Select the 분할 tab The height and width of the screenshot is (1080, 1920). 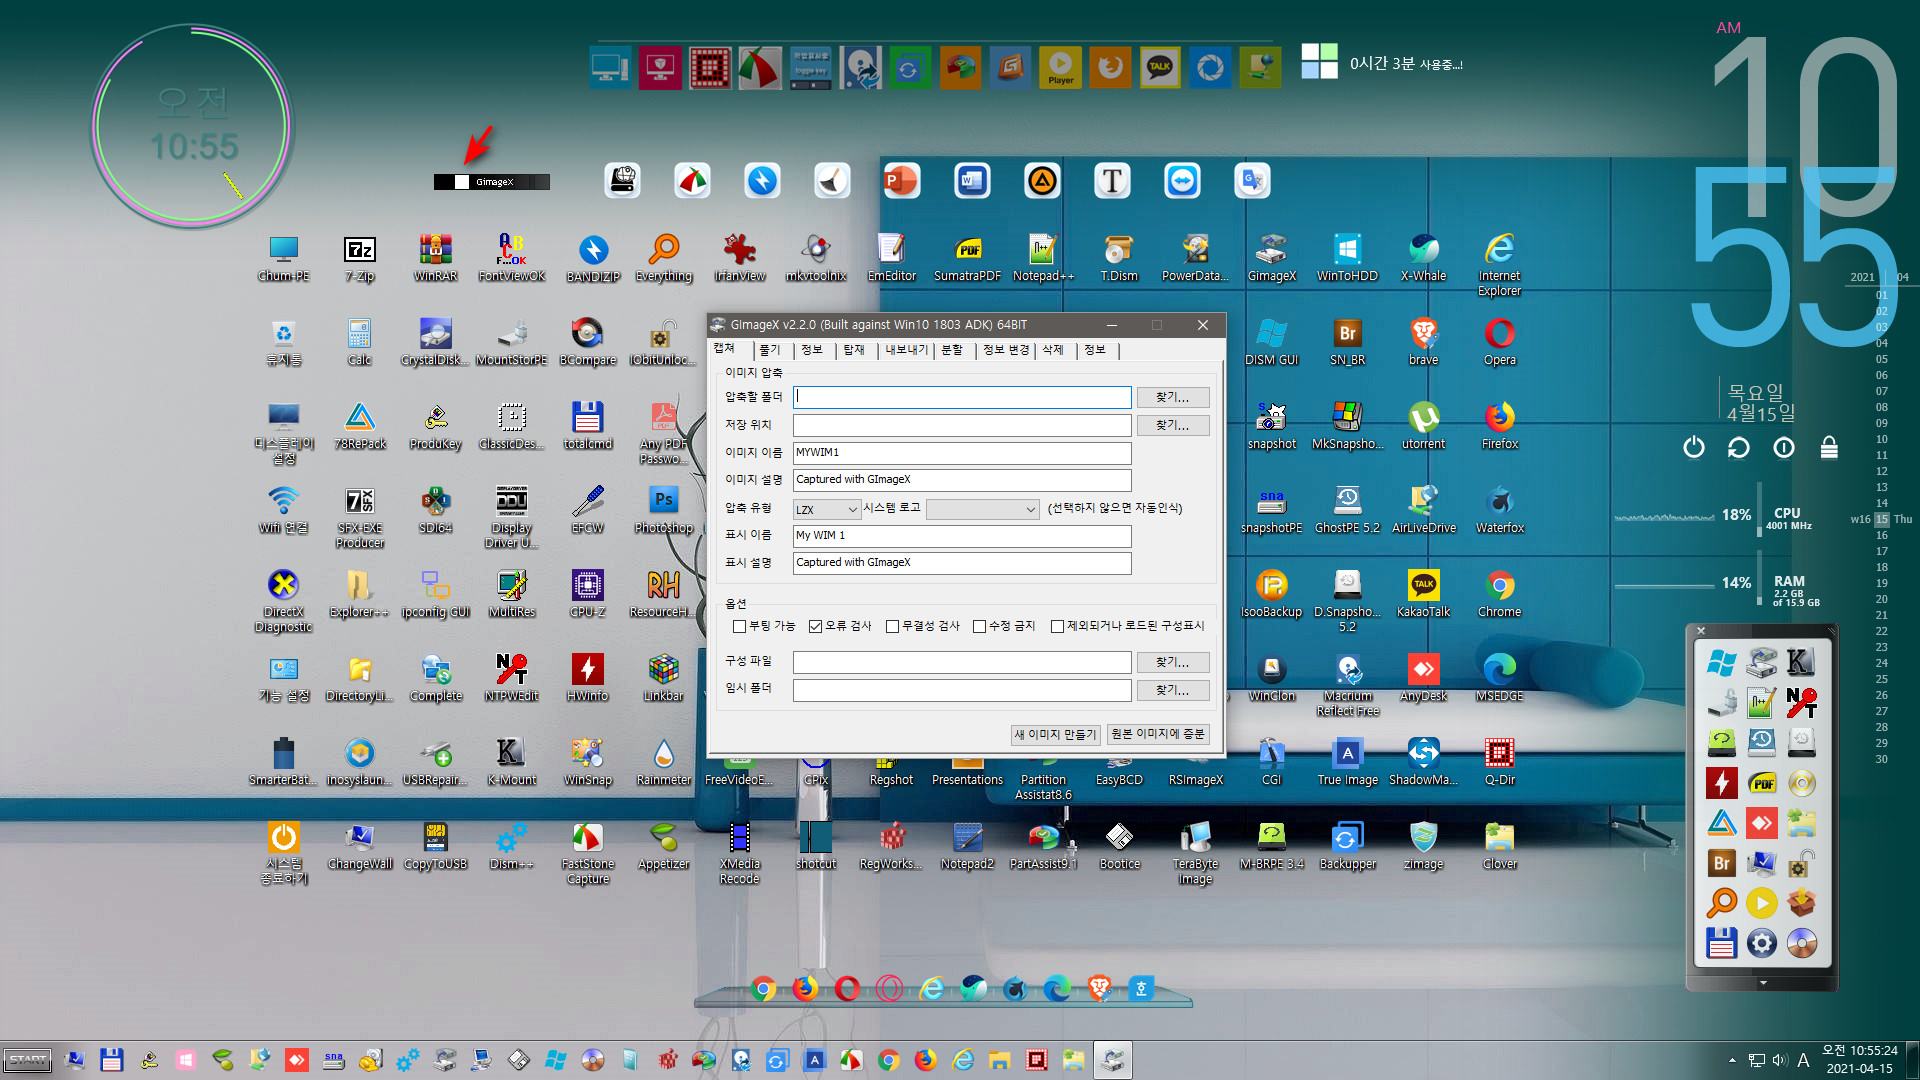[952, 350]
